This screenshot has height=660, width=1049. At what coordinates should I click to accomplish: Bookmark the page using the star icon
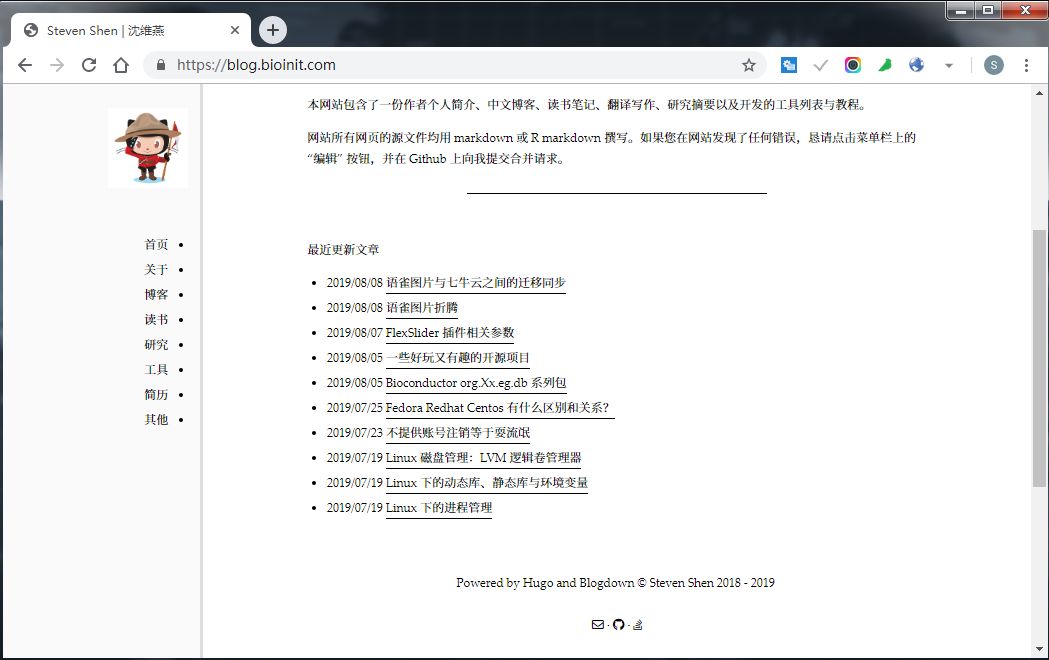point(749,64)
